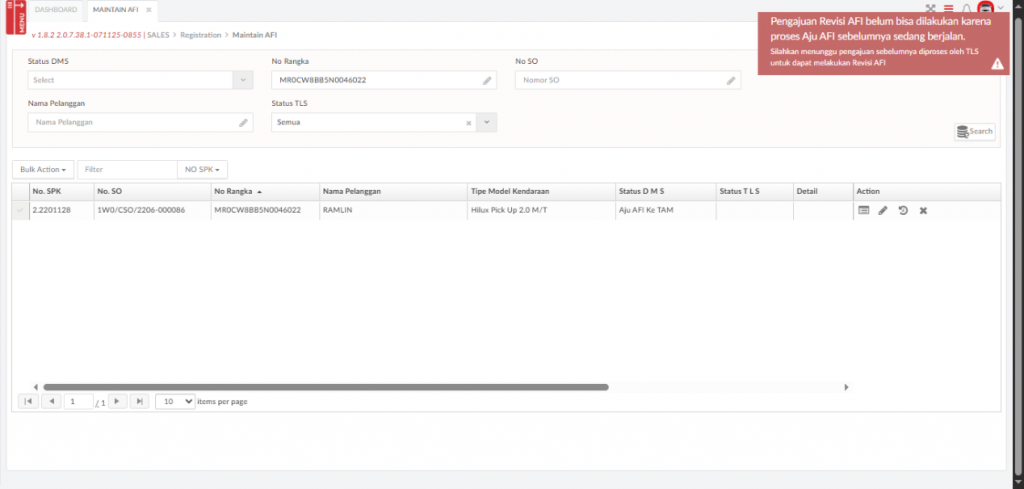
Task: Click the view detail icon in Action column
Action: tap(864, 210)
